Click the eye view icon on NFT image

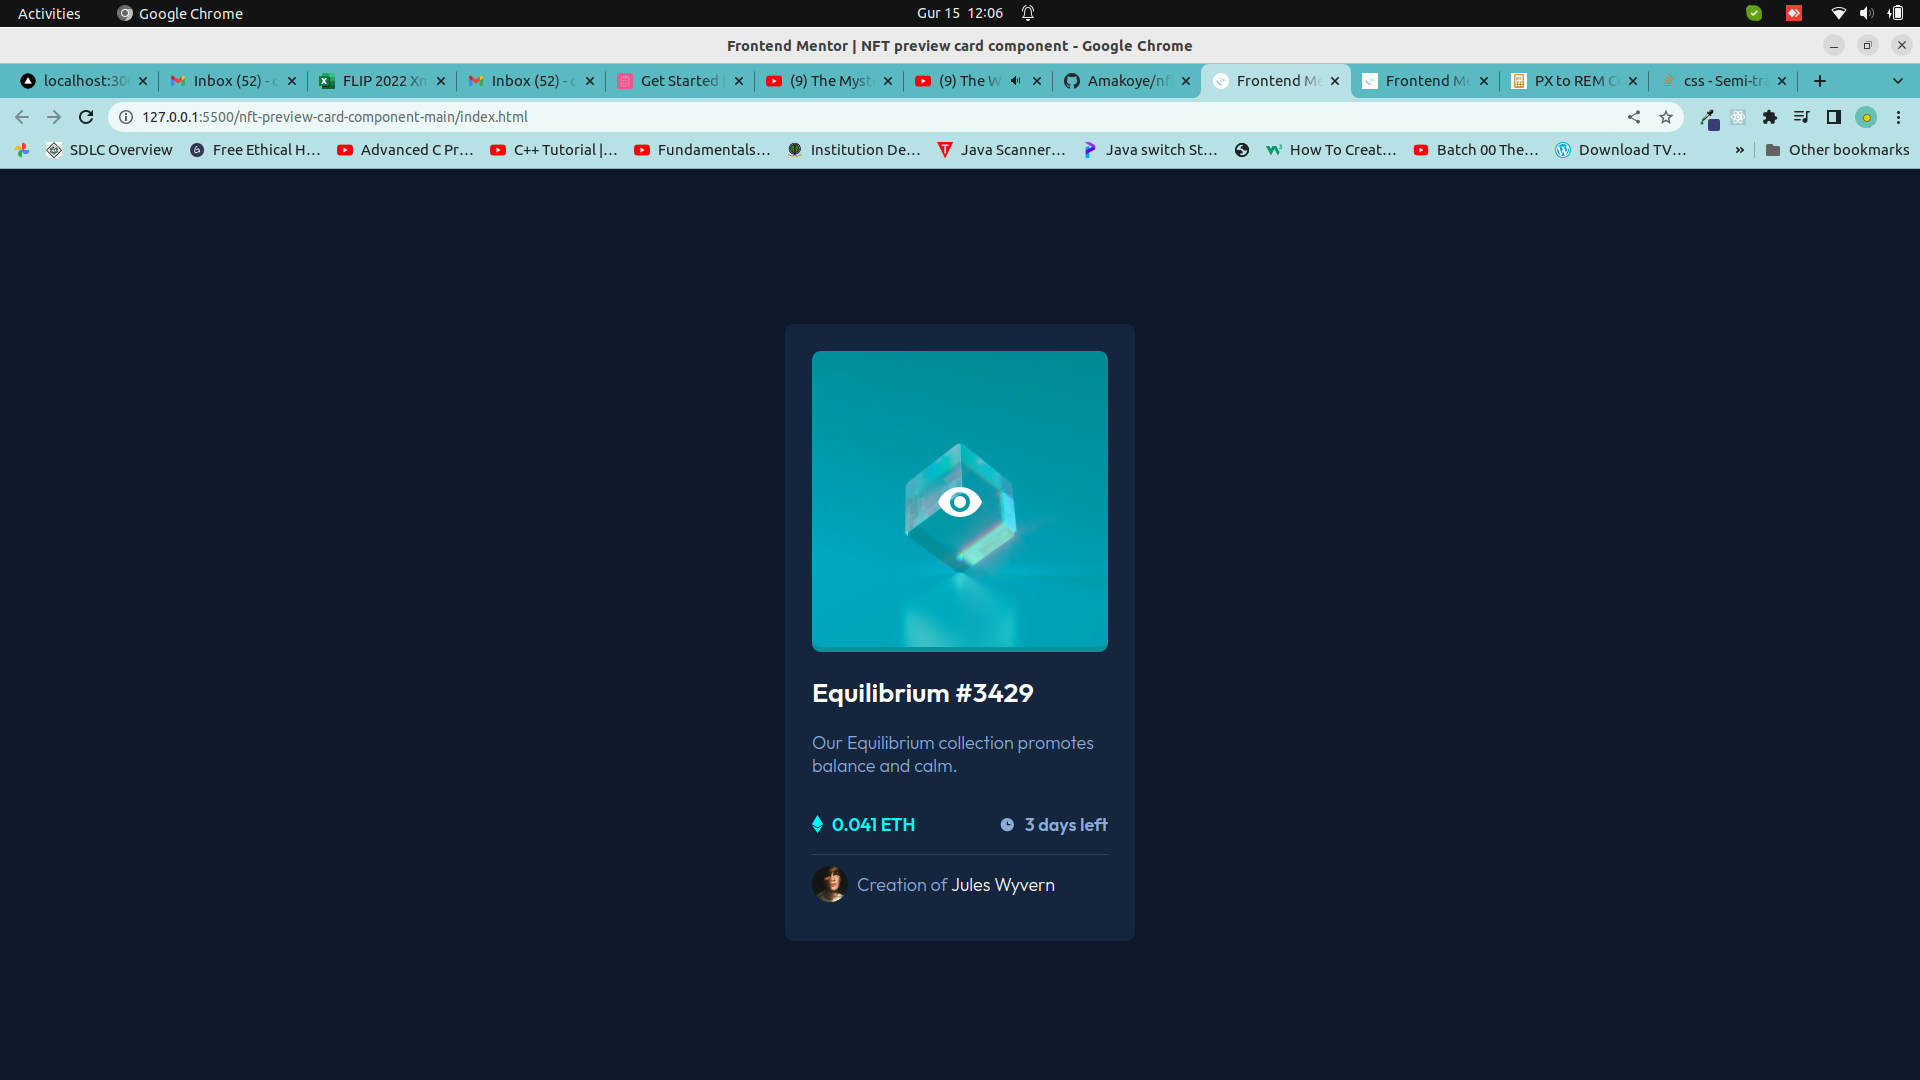959,502
